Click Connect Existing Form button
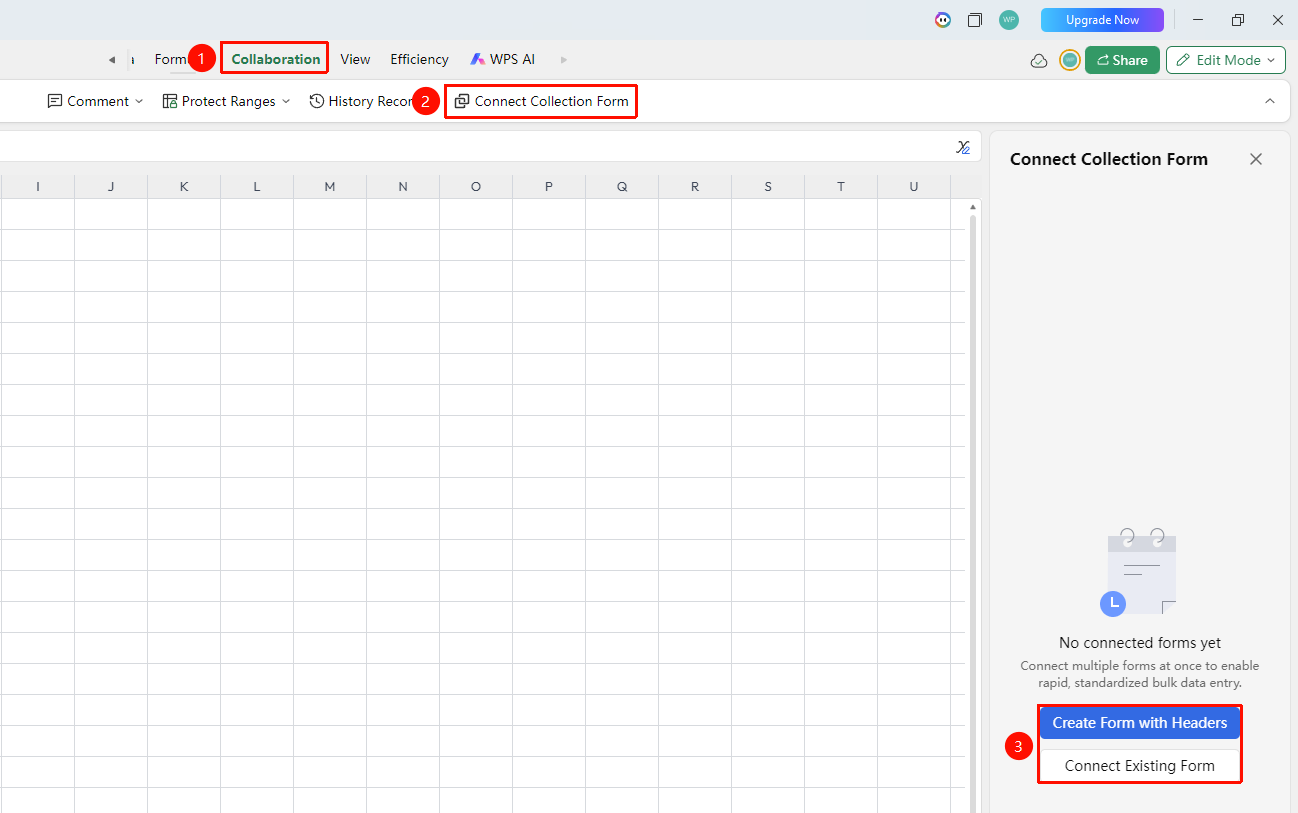1298x813 pixels. (x=1140, y=766)
